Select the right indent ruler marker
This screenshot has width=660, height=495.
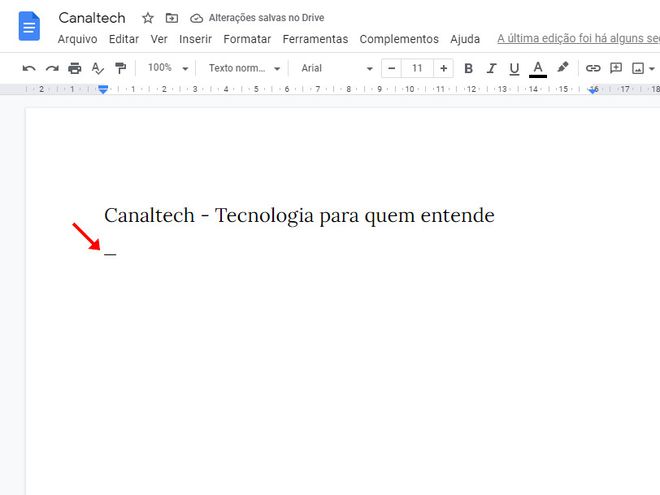[x=593, y=90]
